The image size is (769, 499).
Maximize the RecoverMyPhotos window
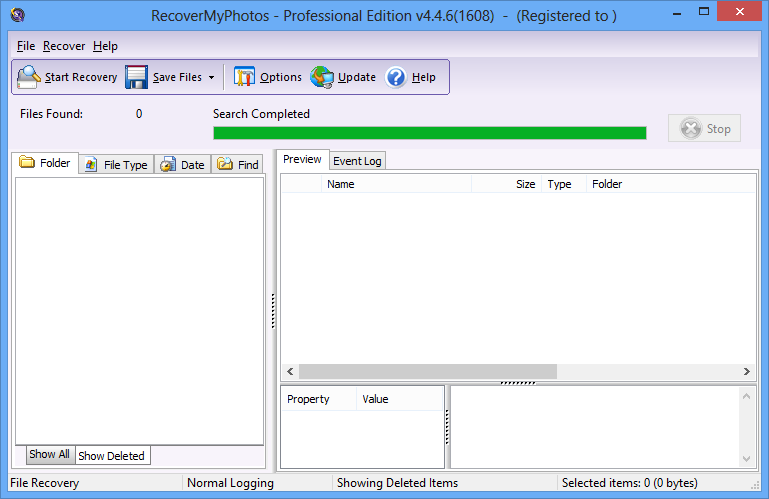click(704, 12)
